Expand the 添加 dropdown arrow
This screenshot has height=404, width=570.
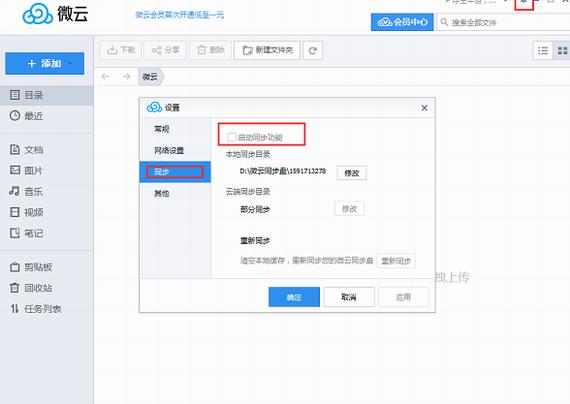tap(70, 64)
